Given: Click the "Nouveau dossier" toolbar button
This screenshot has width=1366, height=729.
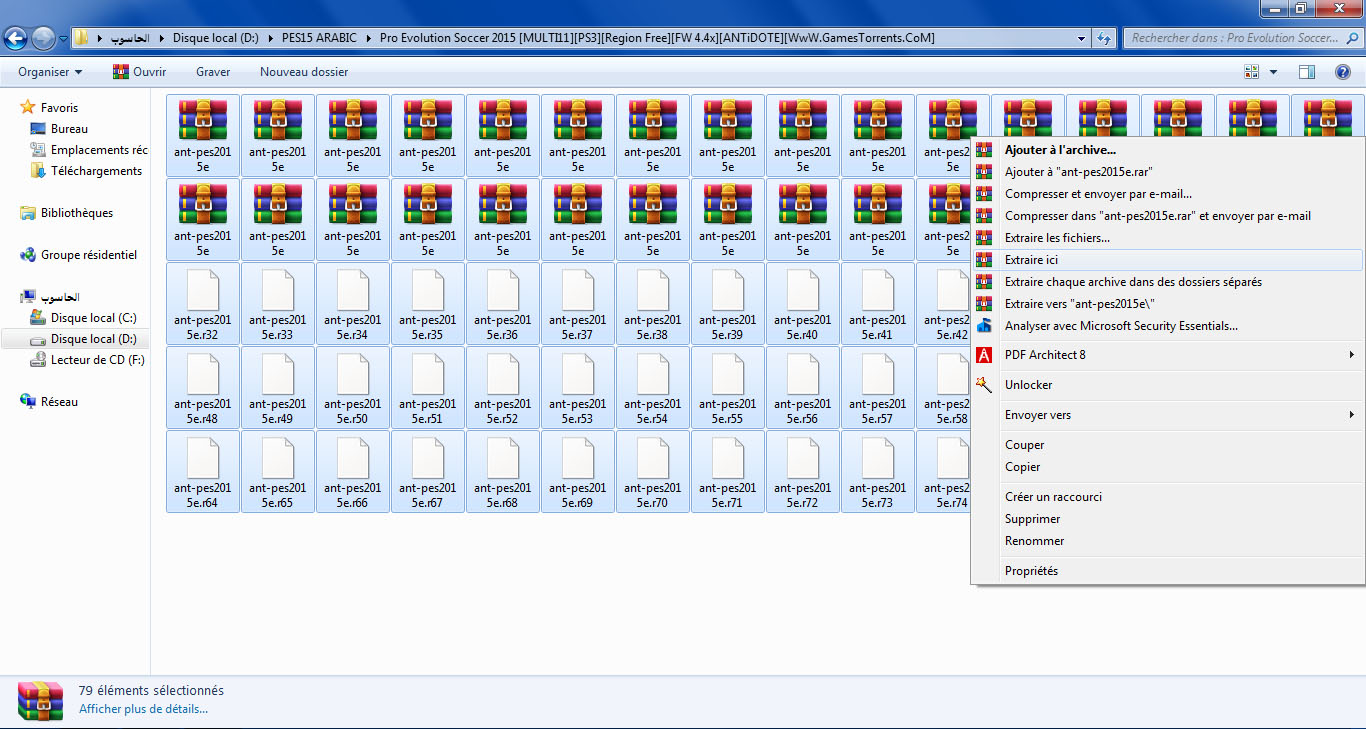Looking at the screenshot, I should pos(304,72).
